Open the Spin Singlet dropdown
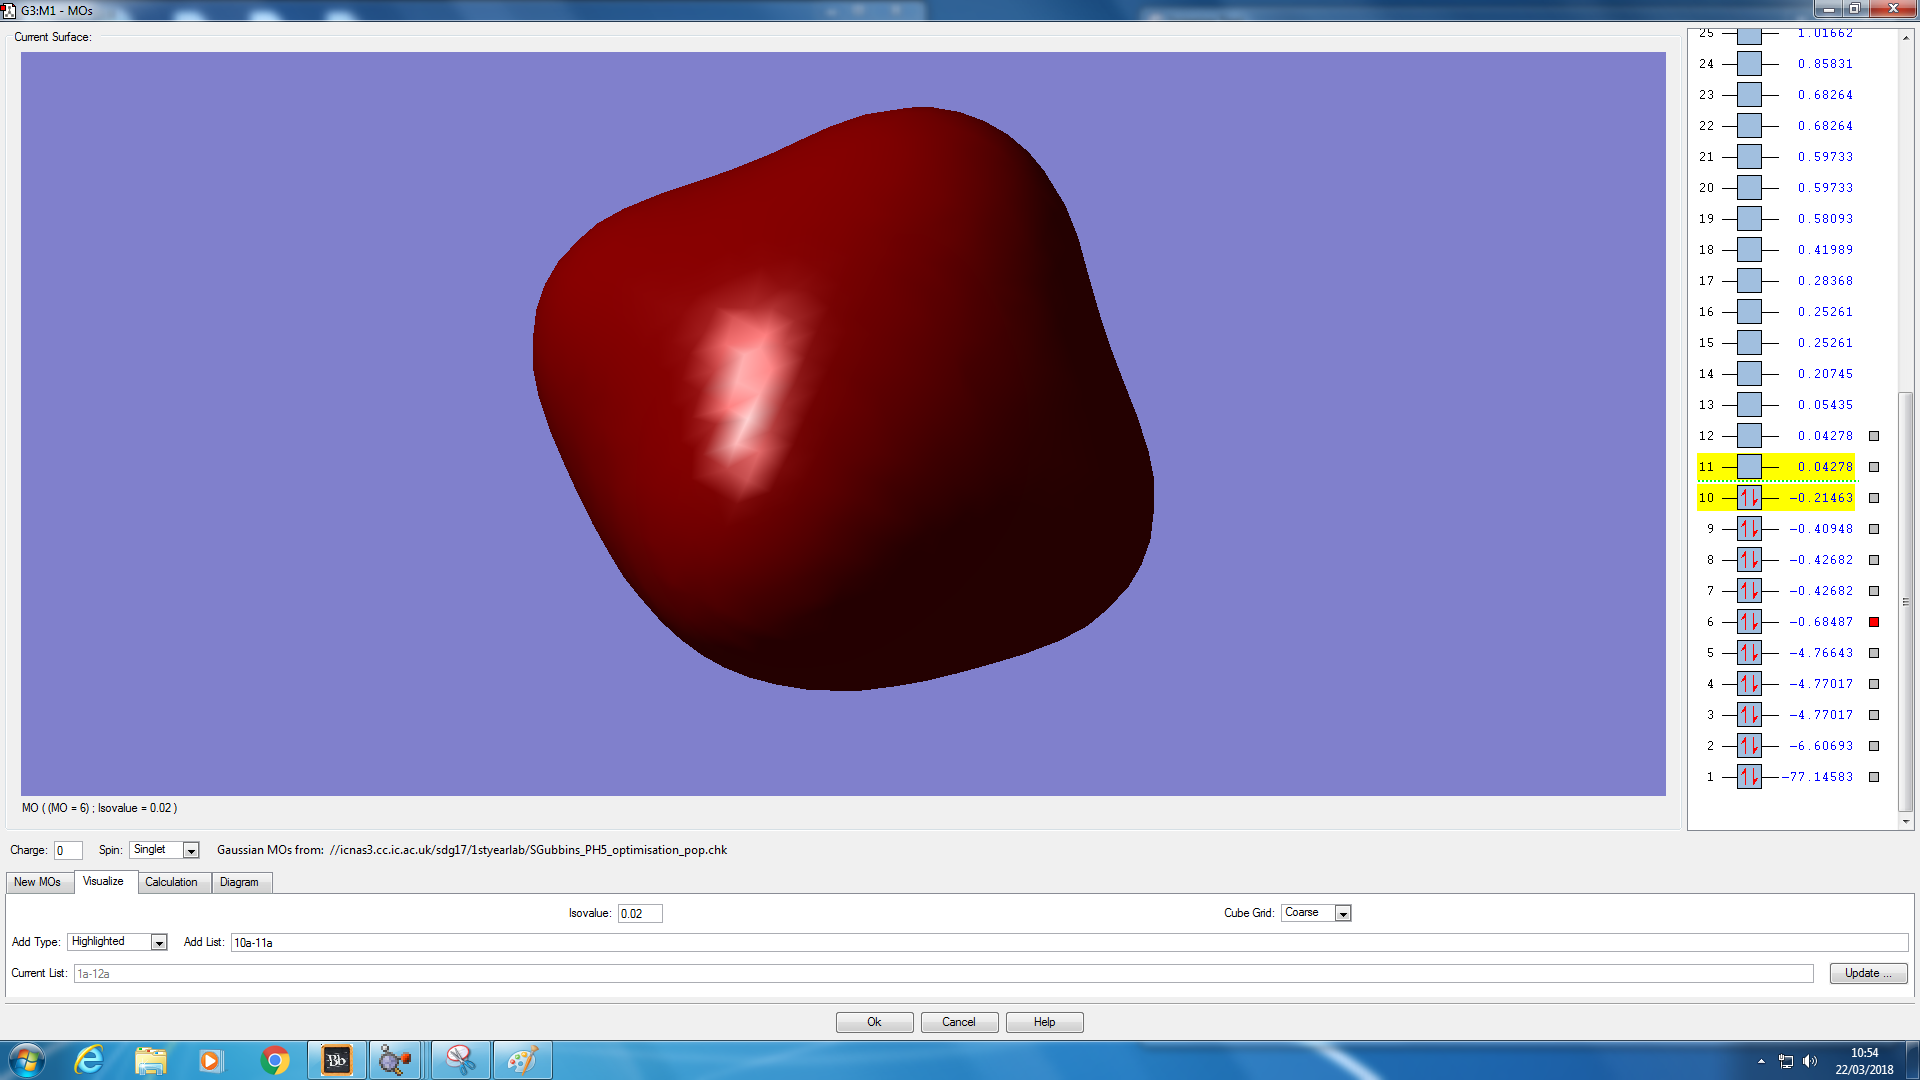 (191, 851)
